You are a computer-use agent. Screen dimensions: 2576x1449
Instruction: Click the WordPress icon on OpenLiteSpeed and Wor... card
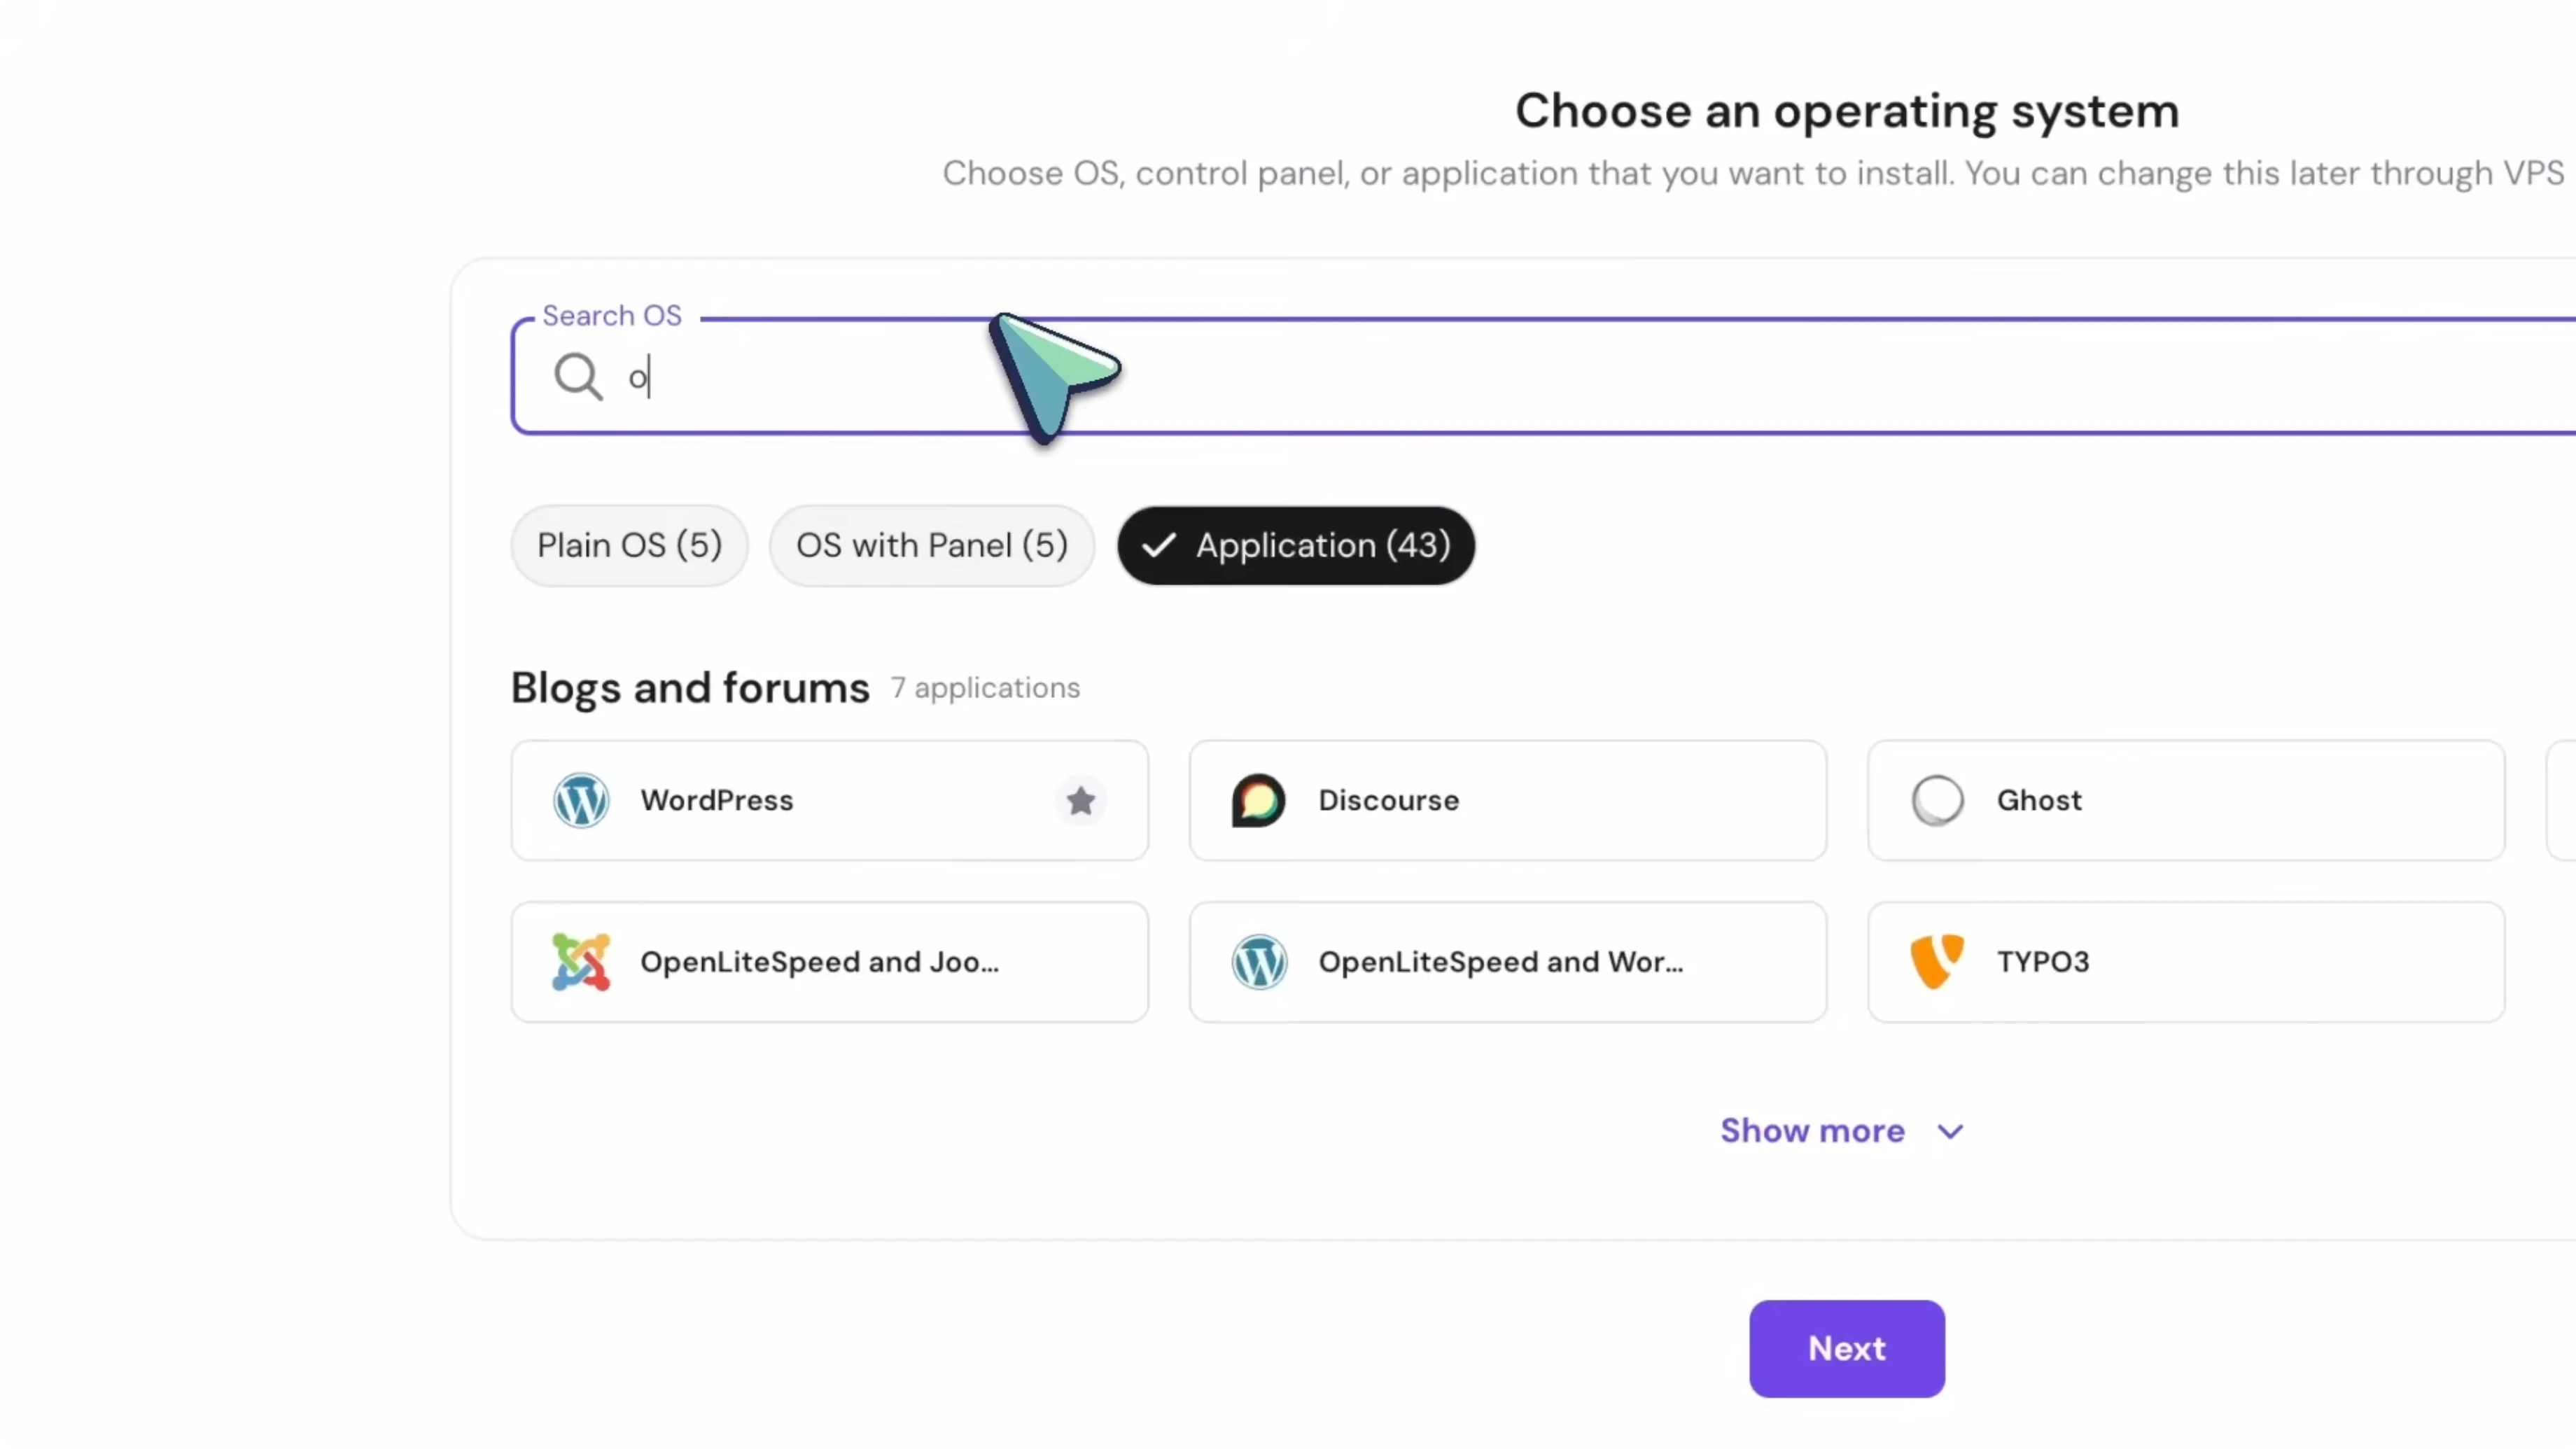pos(1259,961)
